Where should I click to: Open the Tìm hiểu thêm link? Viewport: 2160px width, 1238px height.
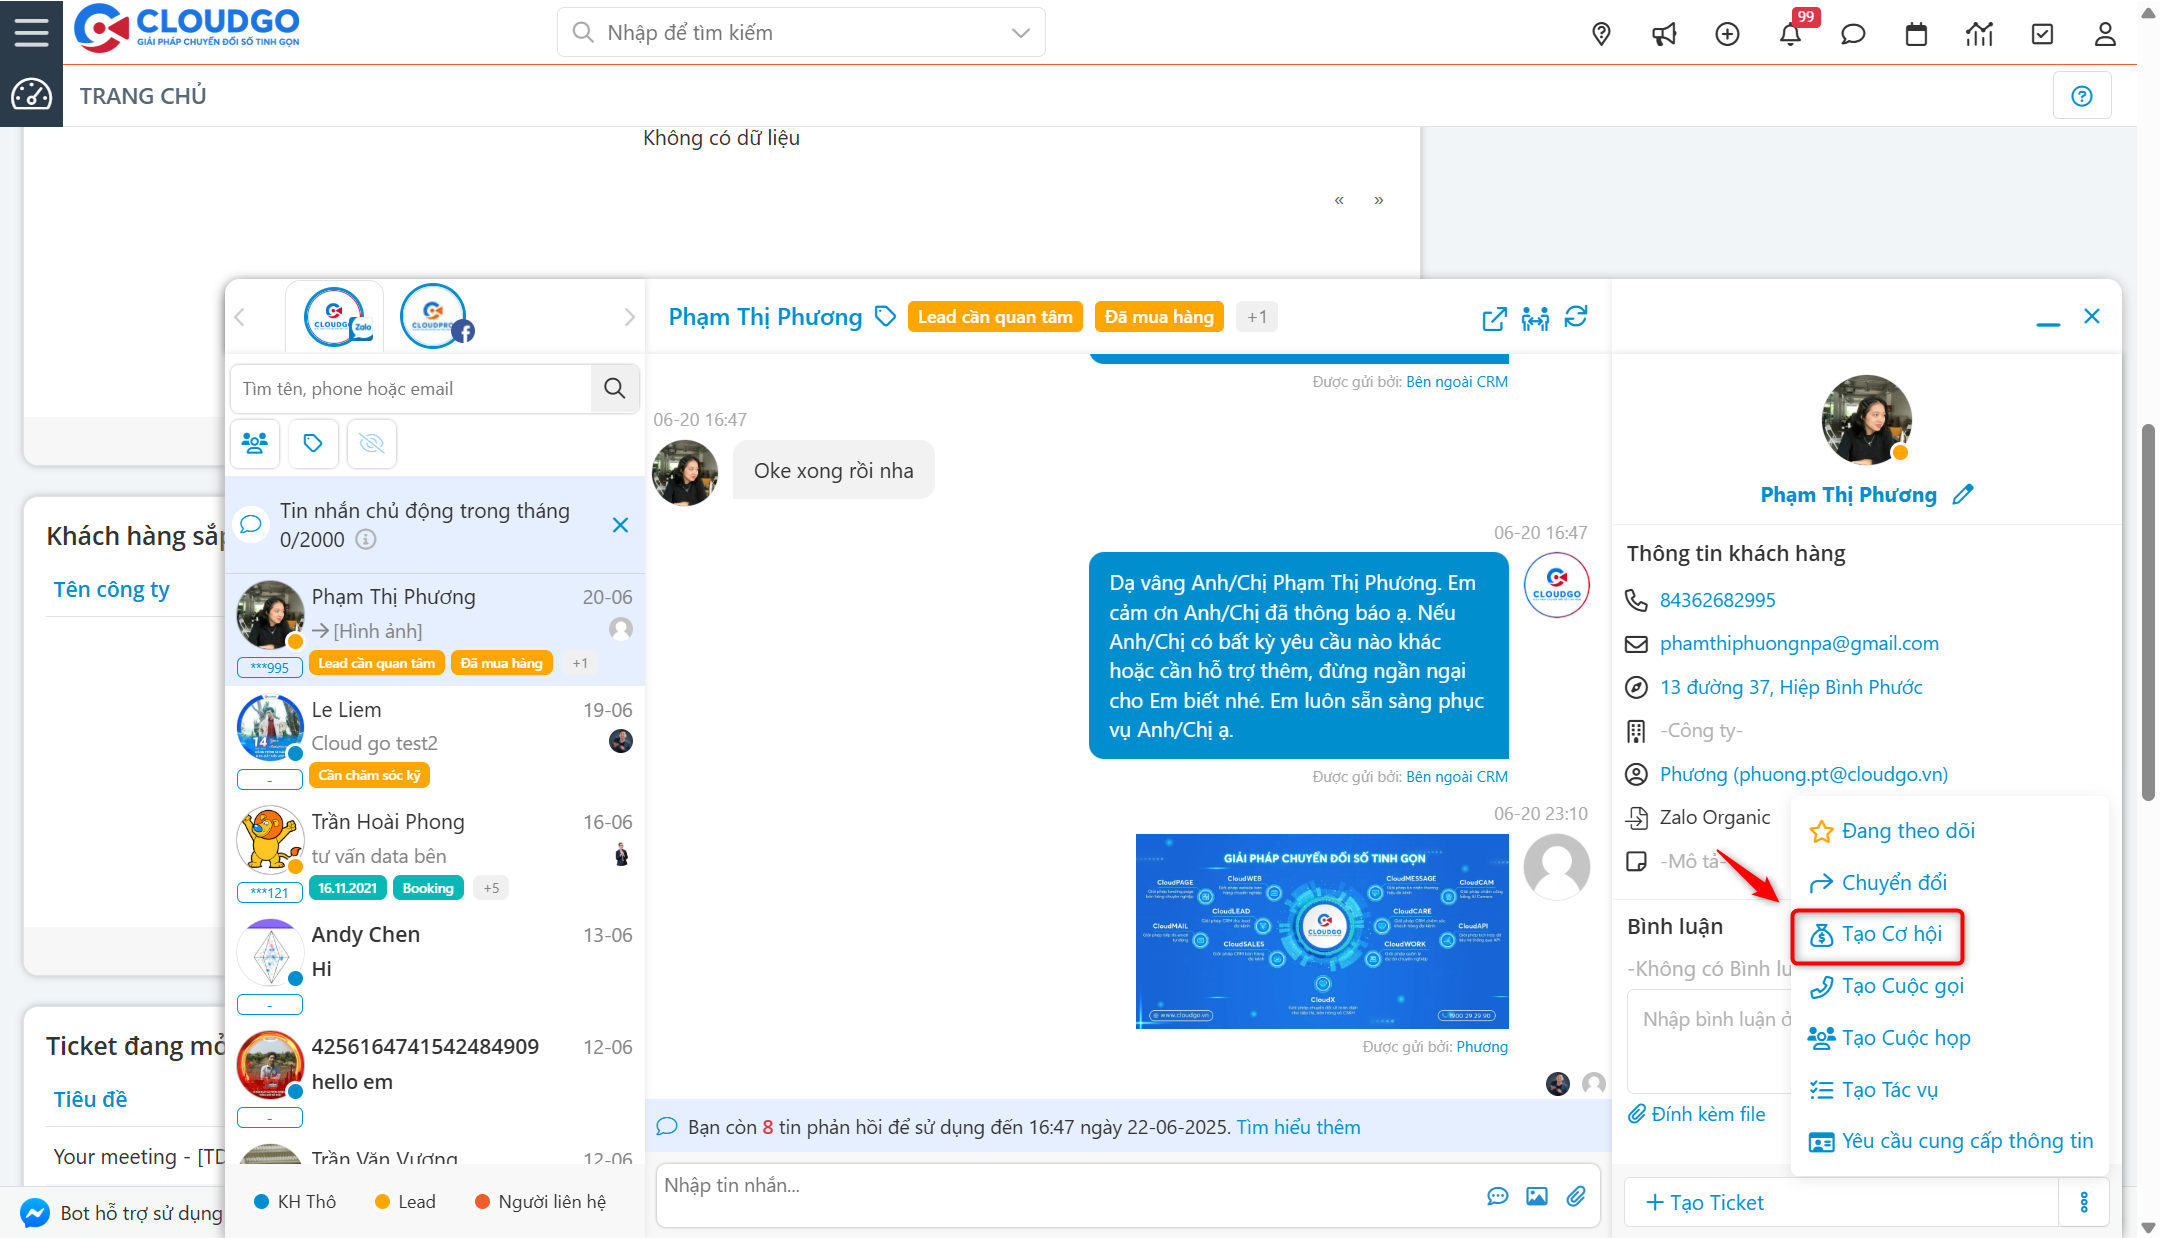[x=1297, y=1126]
